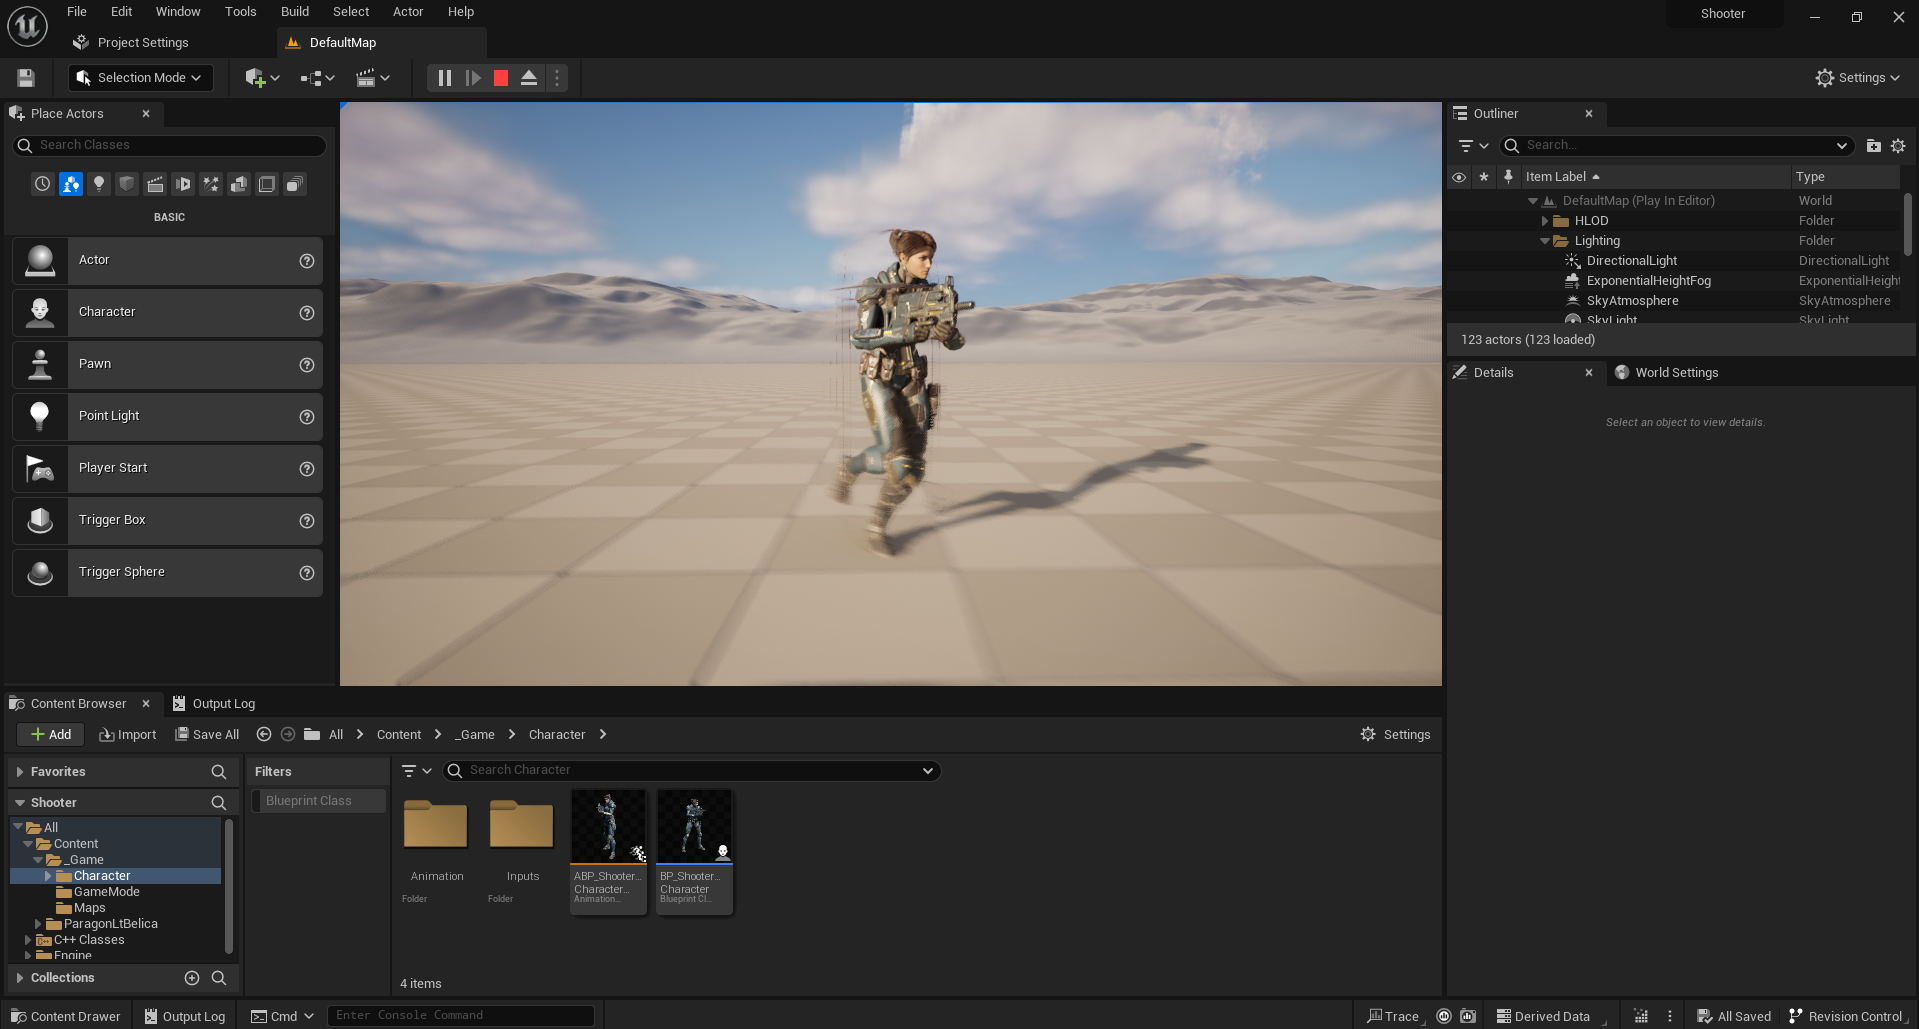
Task: Open Content Browser Settings
Action: pyautogui.click(x=1396, y=735)
